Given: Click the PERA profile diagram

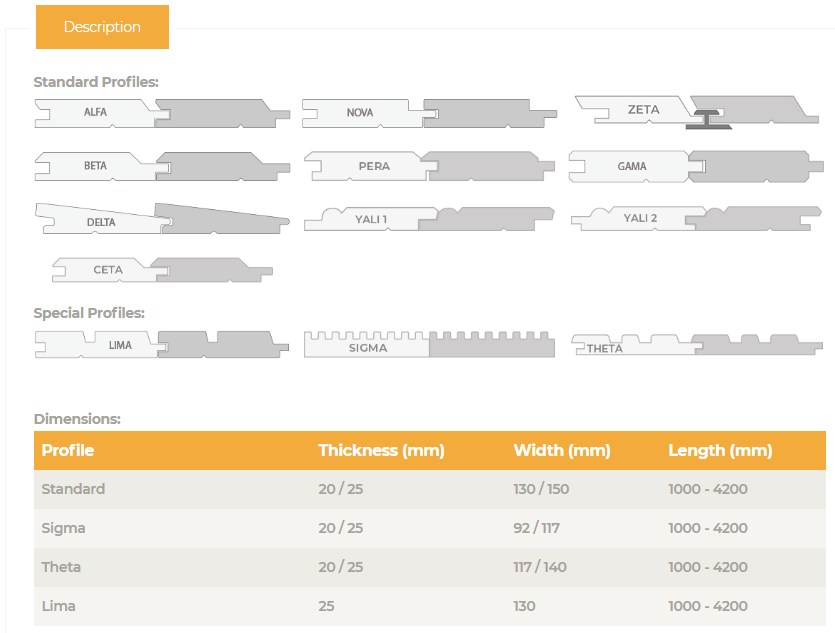Looking at the screenshot, I should (x=429, y=166).
